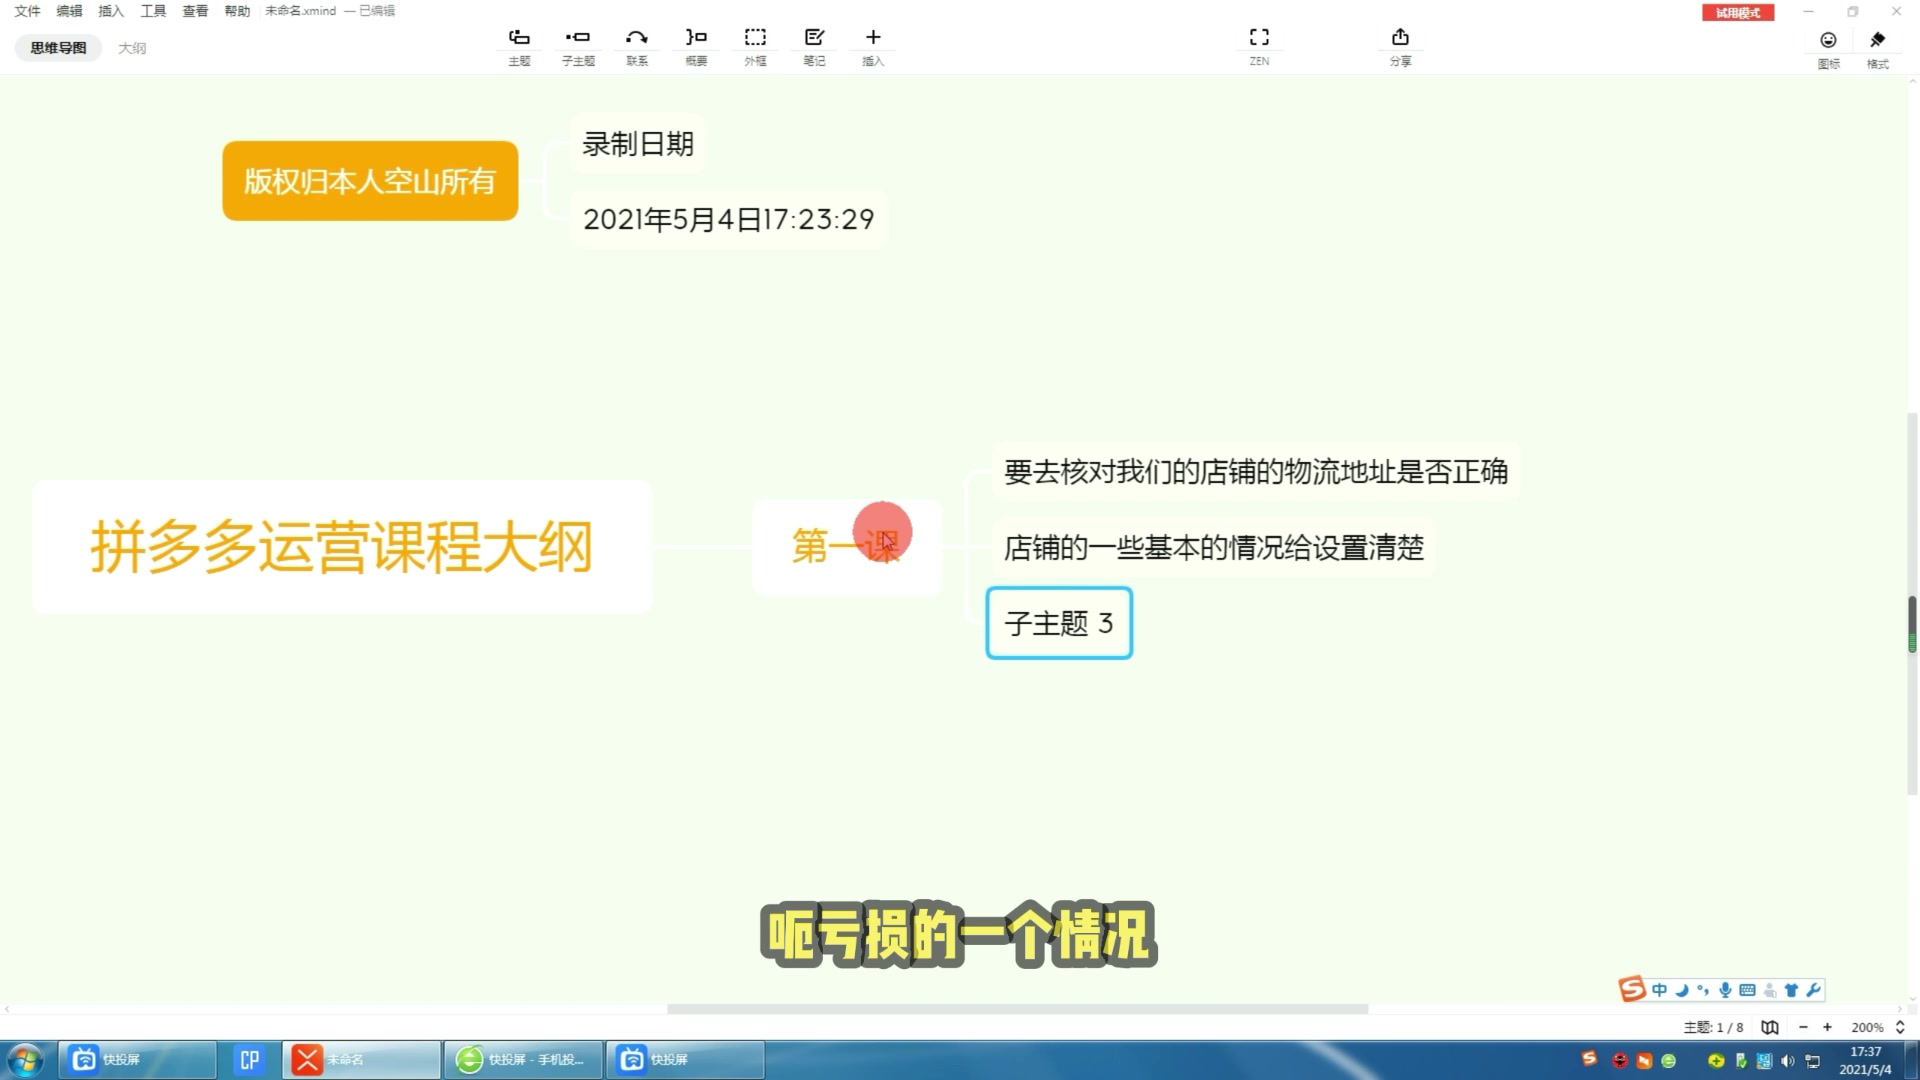The image size is (1920, 1080).
Task: Open the taskbar clock 17:37
Action: pyautogui.click(x=1865, y=1060)
